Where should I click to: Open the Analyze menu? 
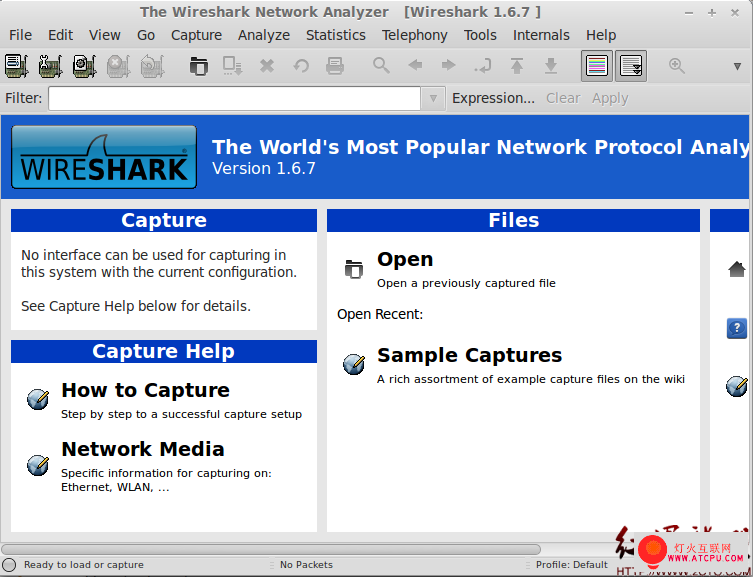click(264, 35)
